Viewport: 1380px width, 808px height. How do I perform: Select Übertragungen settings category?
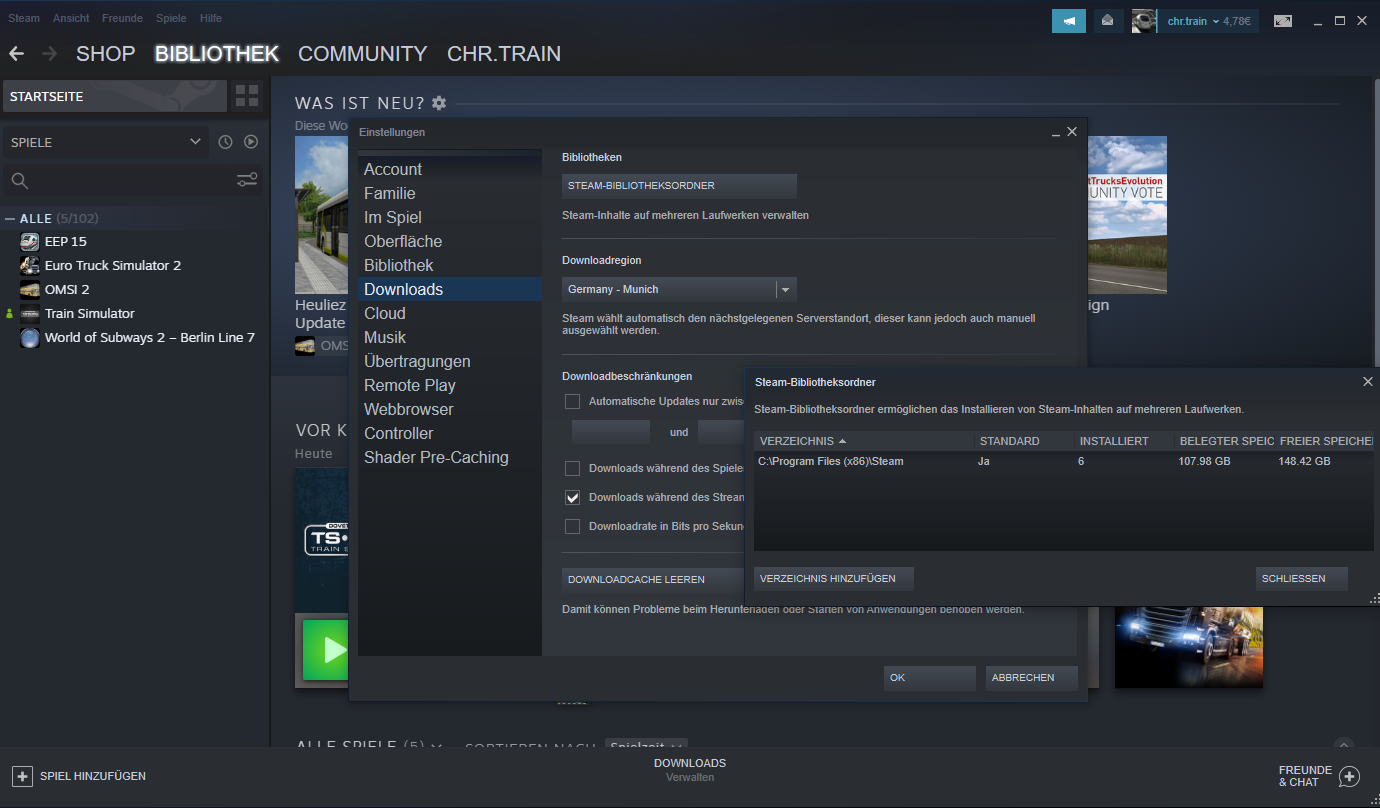coord(450,361)
